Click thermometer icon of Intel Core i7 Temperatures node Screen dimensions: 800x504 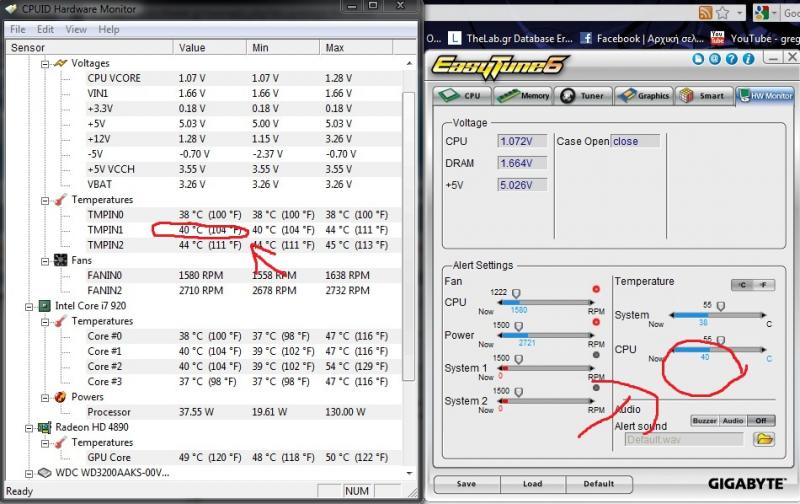tap(60, 321)
